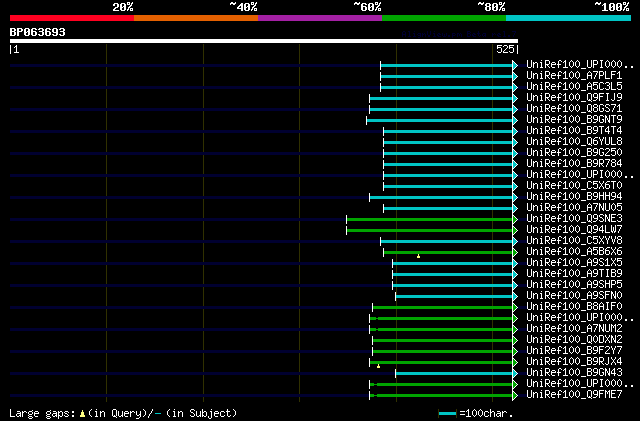The width and height of the screenshot is (640, 421).
Task: Select the UniRef100_C5XYV8 label
Action: click(x=574, y=241)
